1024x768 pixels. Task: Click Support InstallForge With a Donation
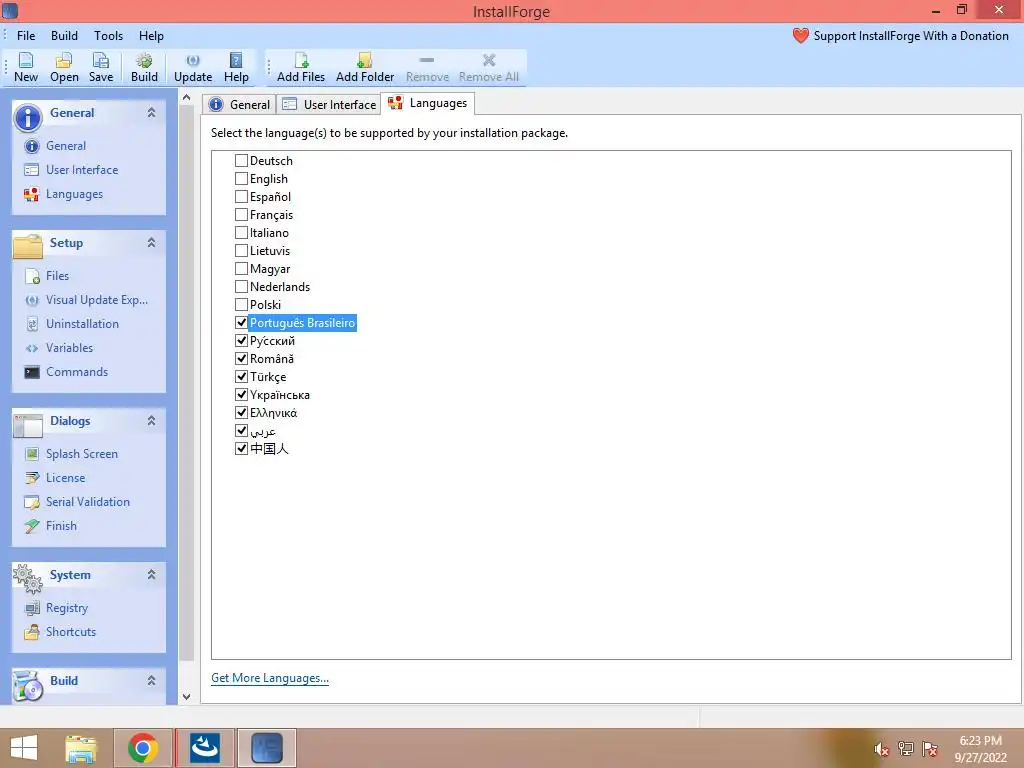[911, 36]
